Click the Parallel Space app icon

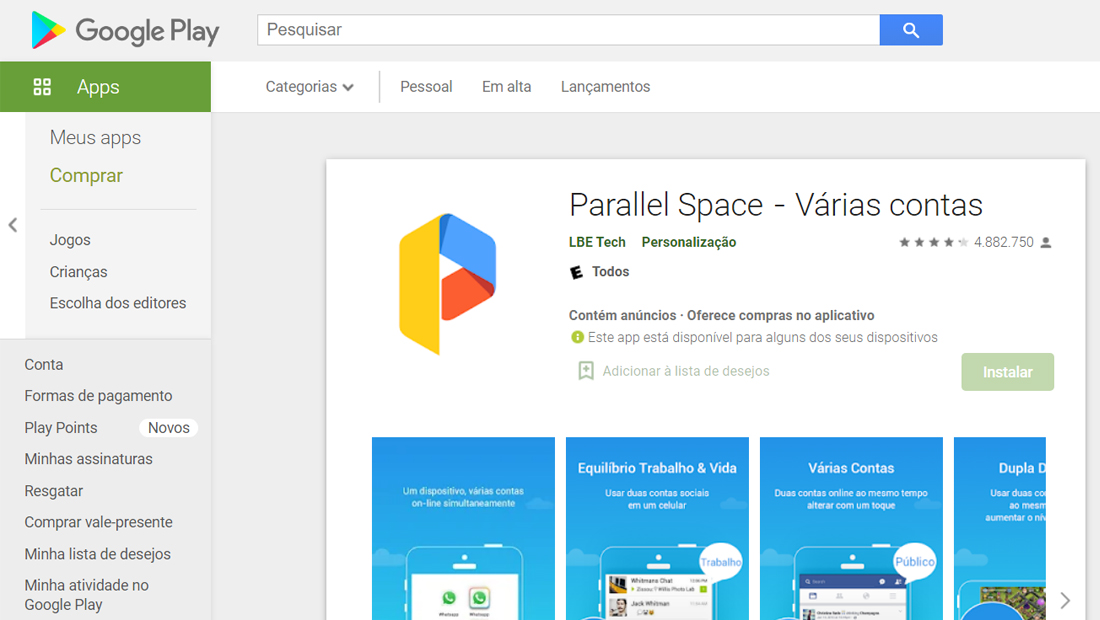click(x=448, y=284)
